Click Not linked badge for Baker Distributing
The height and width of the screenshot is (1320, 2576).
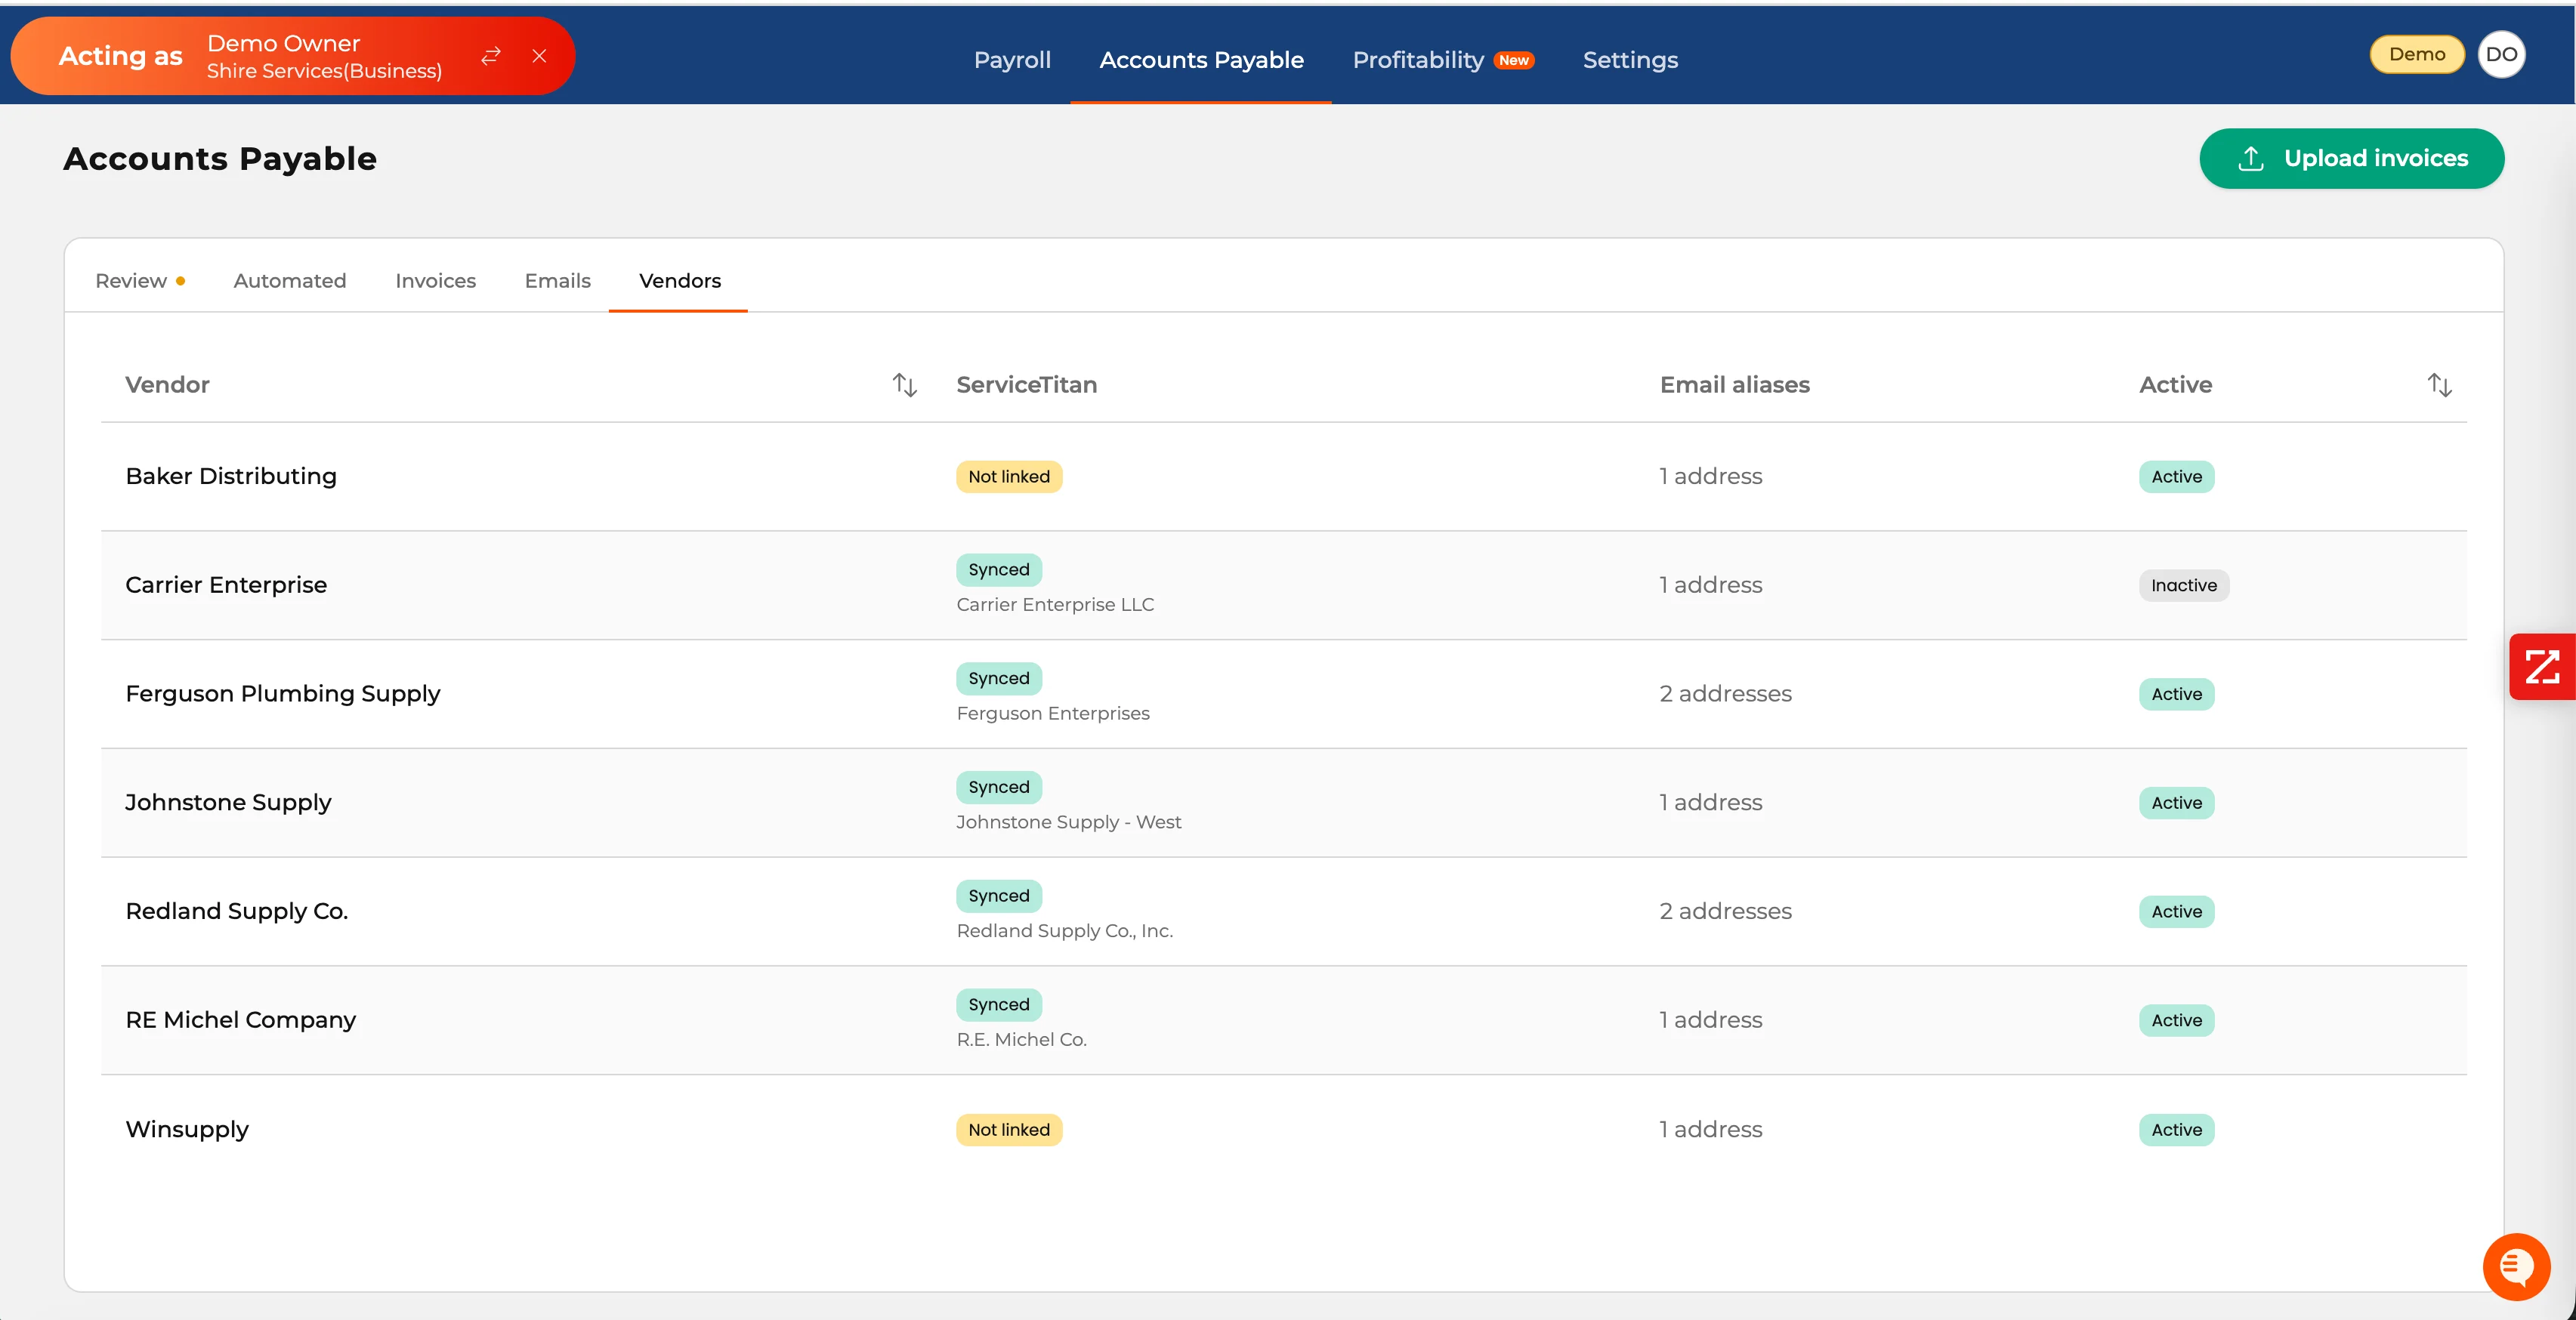[x=1008, y=477]
